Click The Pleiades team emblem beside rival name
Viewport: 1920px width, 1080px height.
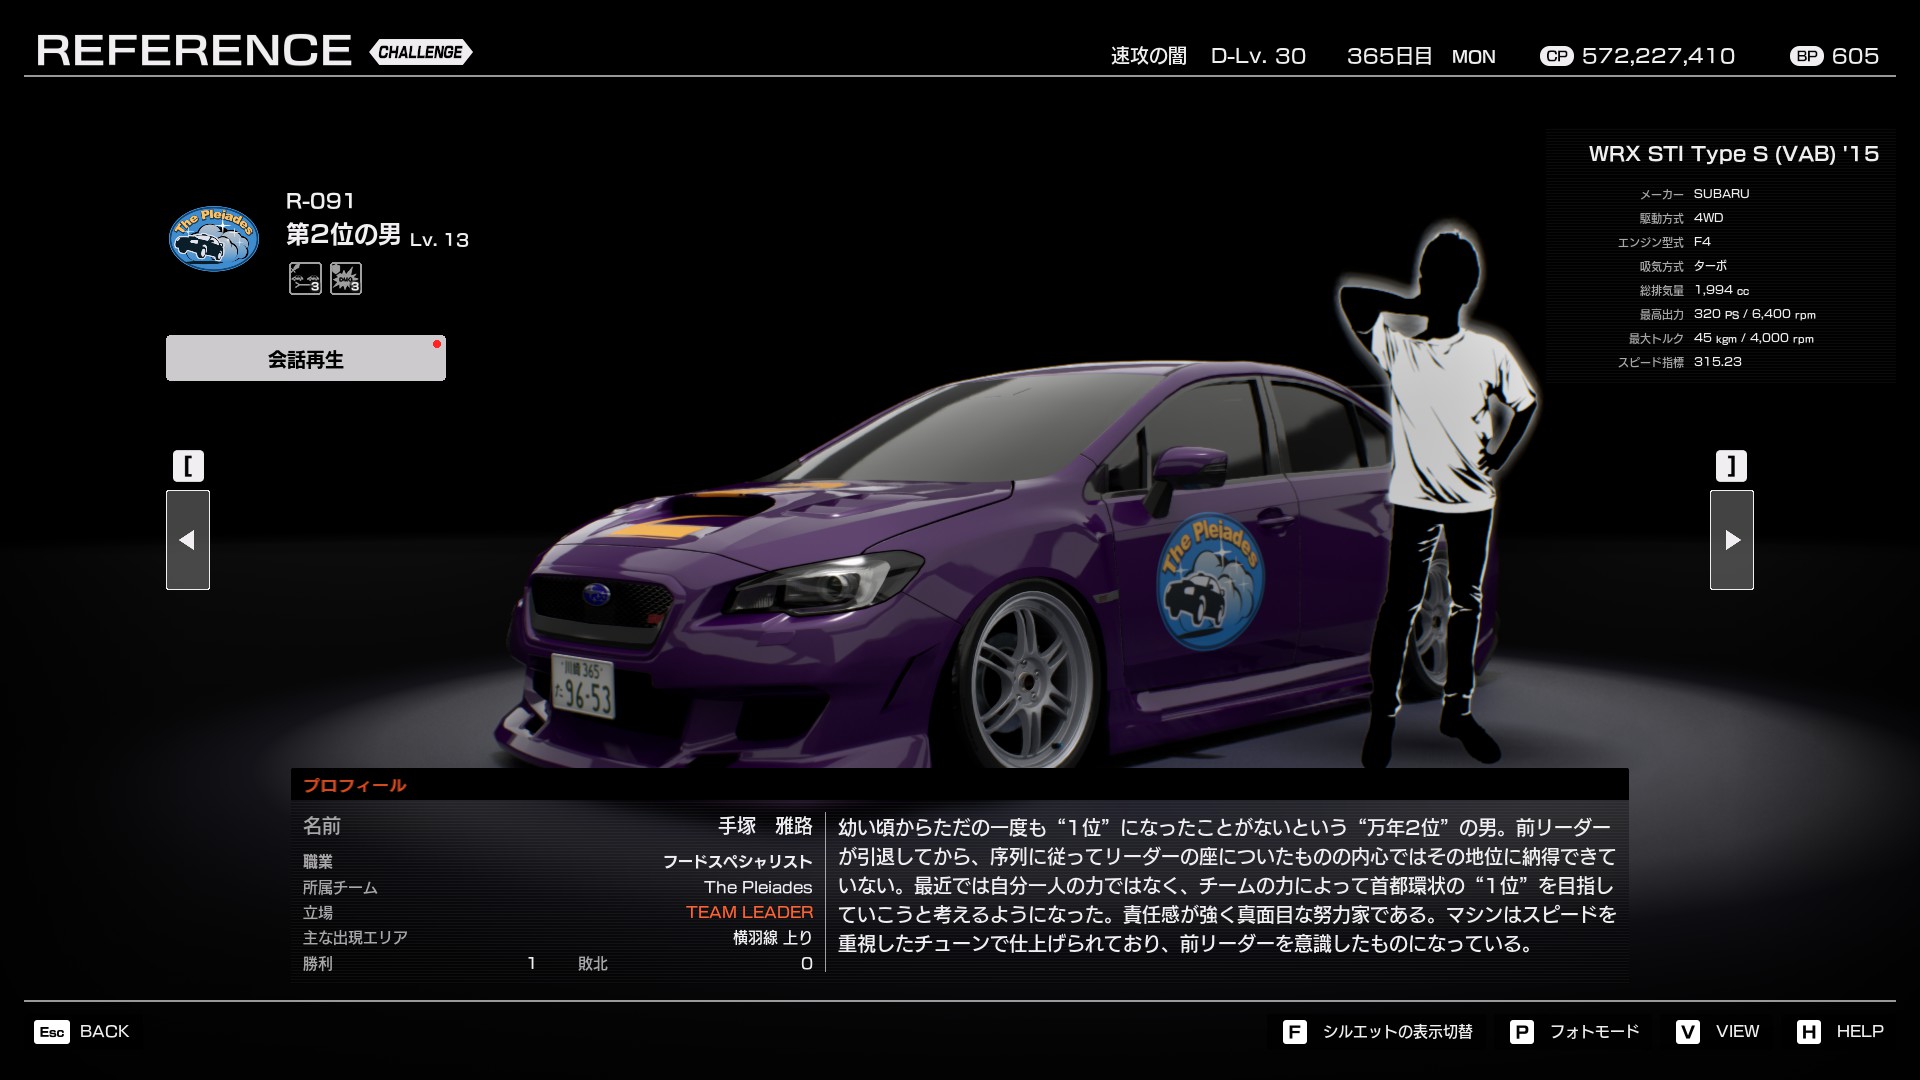click(214, 239)
